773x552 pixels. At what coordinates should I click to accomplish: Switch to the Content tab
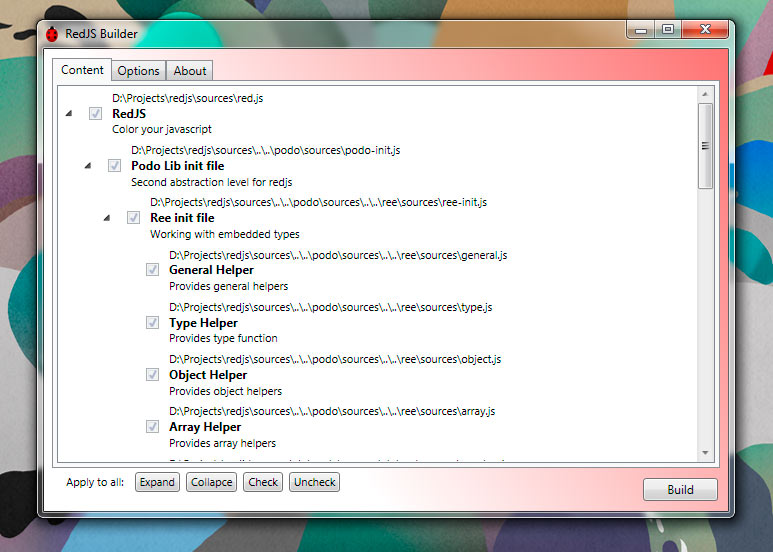point(82,70)
